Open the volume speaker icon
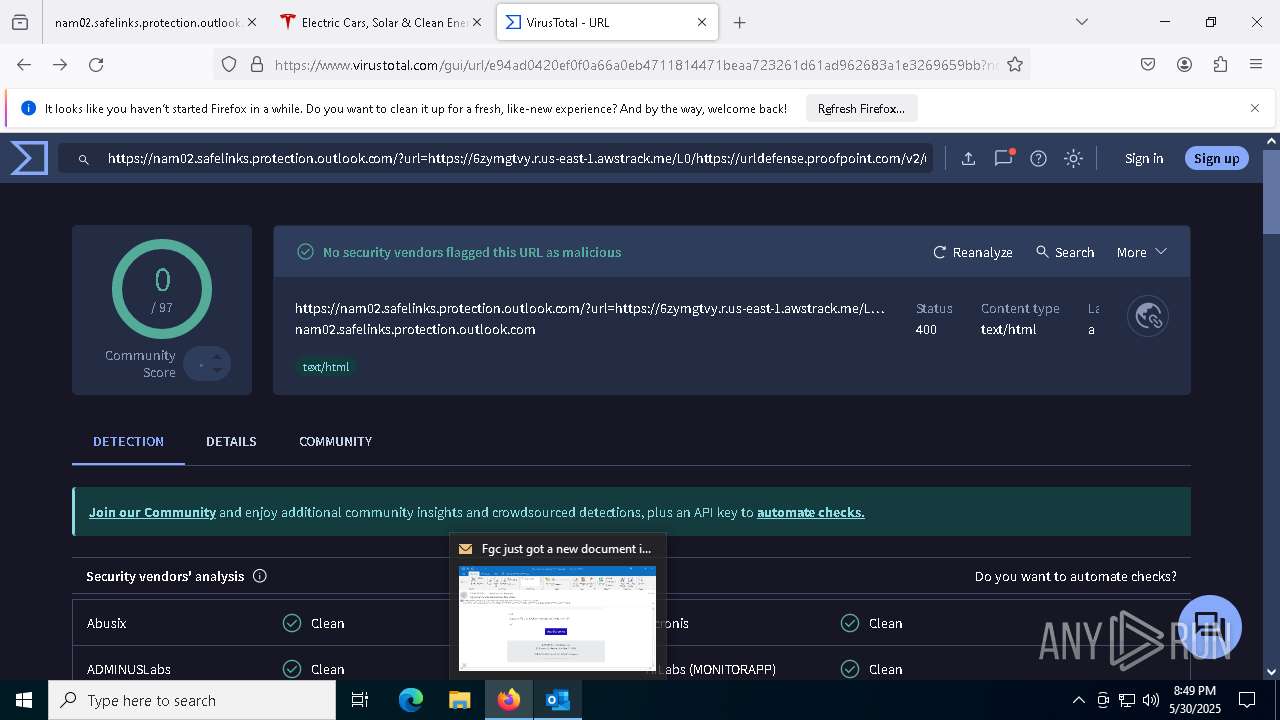 pyautogui.click(x=1151, y=700)
